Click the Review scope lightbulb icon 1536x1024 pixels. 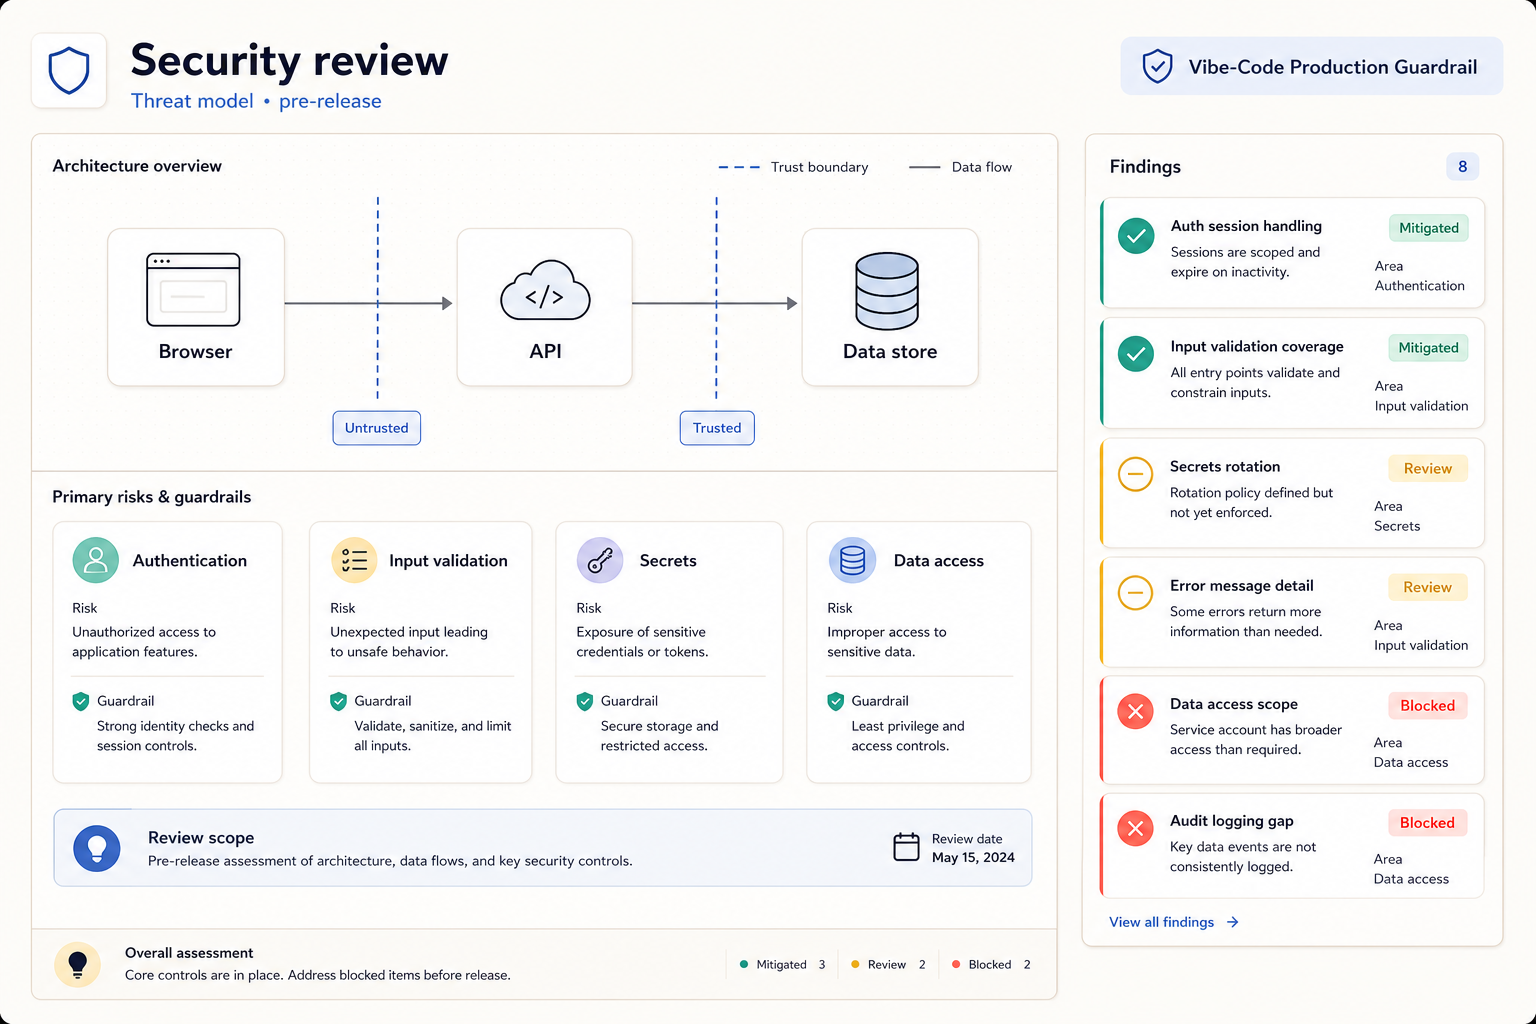point(97,848)
